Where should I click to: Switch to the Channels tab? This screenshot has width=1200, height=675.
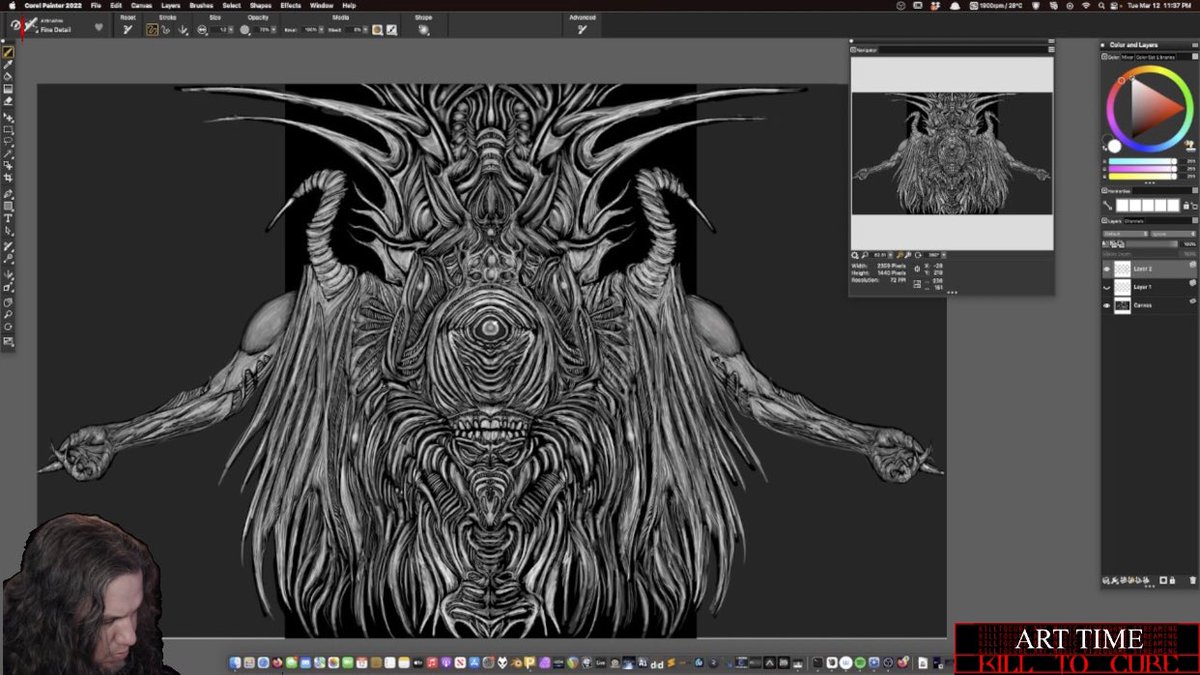1133,221
